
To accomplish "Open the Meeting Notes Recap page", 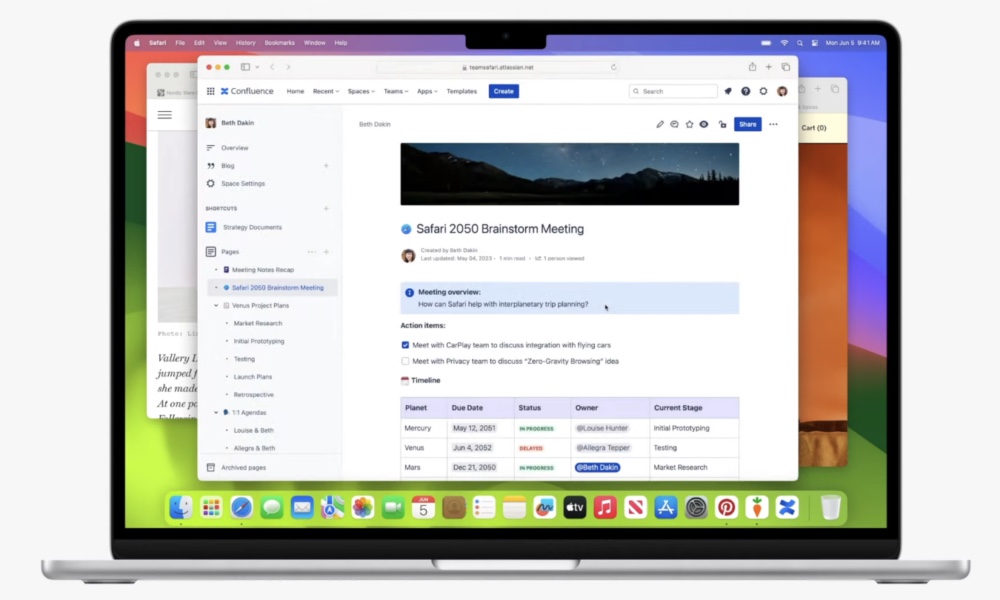I will (263, 270).
